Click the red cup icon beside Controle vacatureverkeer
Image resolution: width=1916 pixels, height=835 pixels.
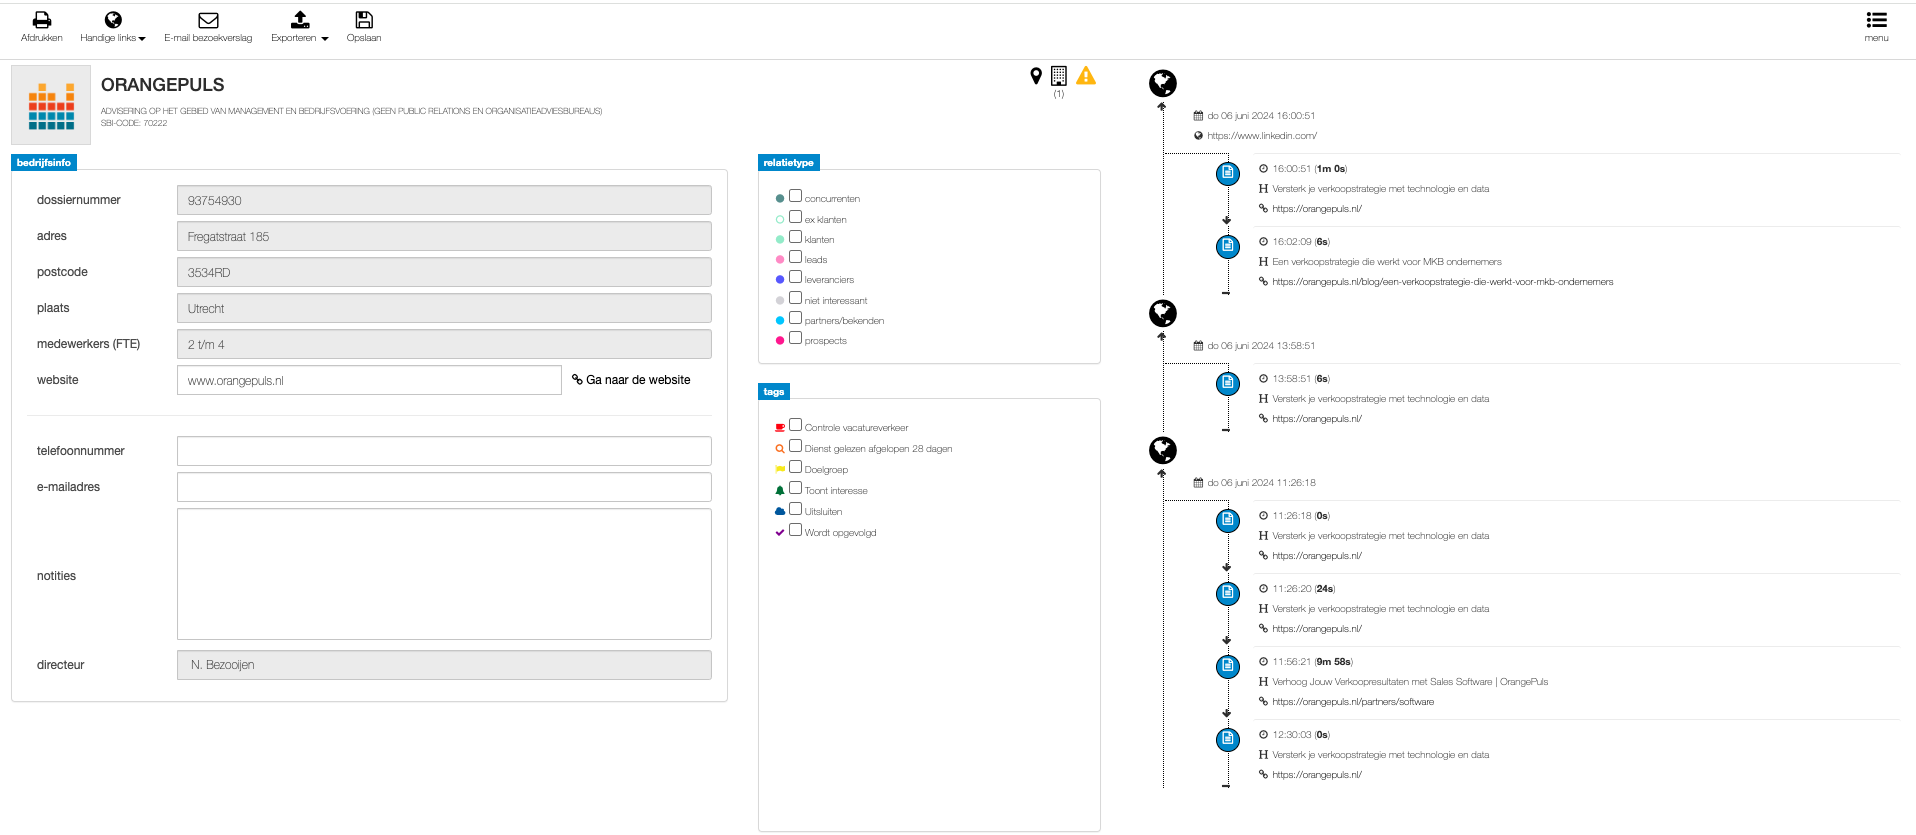coord(780,428)
